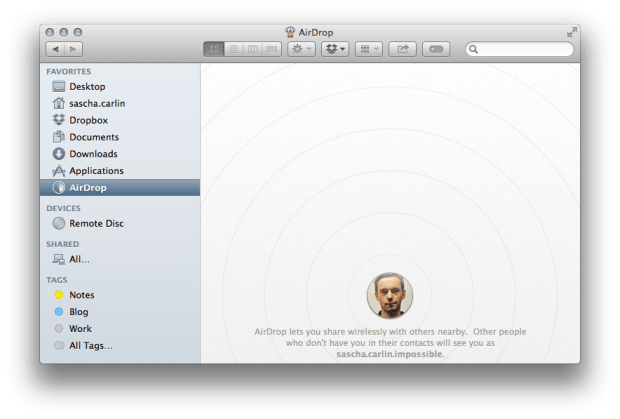This screenshot has width=620, height=419.
Task: Open the Documents folder
Action: (x=120, y=137)
